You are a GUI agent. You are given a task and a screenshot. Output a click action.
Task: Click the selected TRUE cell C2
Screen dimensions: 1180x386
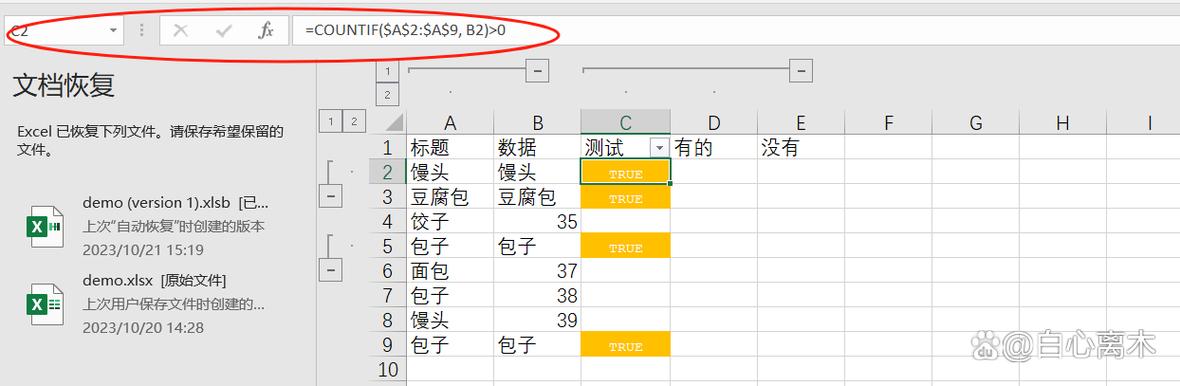625,172
